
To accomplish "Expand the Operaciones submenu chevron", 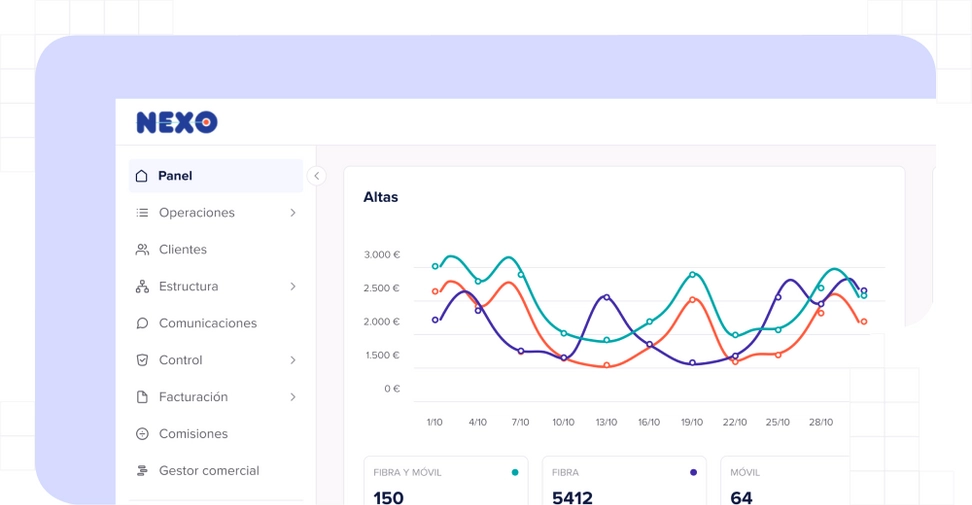I will (x=293, y=213).
